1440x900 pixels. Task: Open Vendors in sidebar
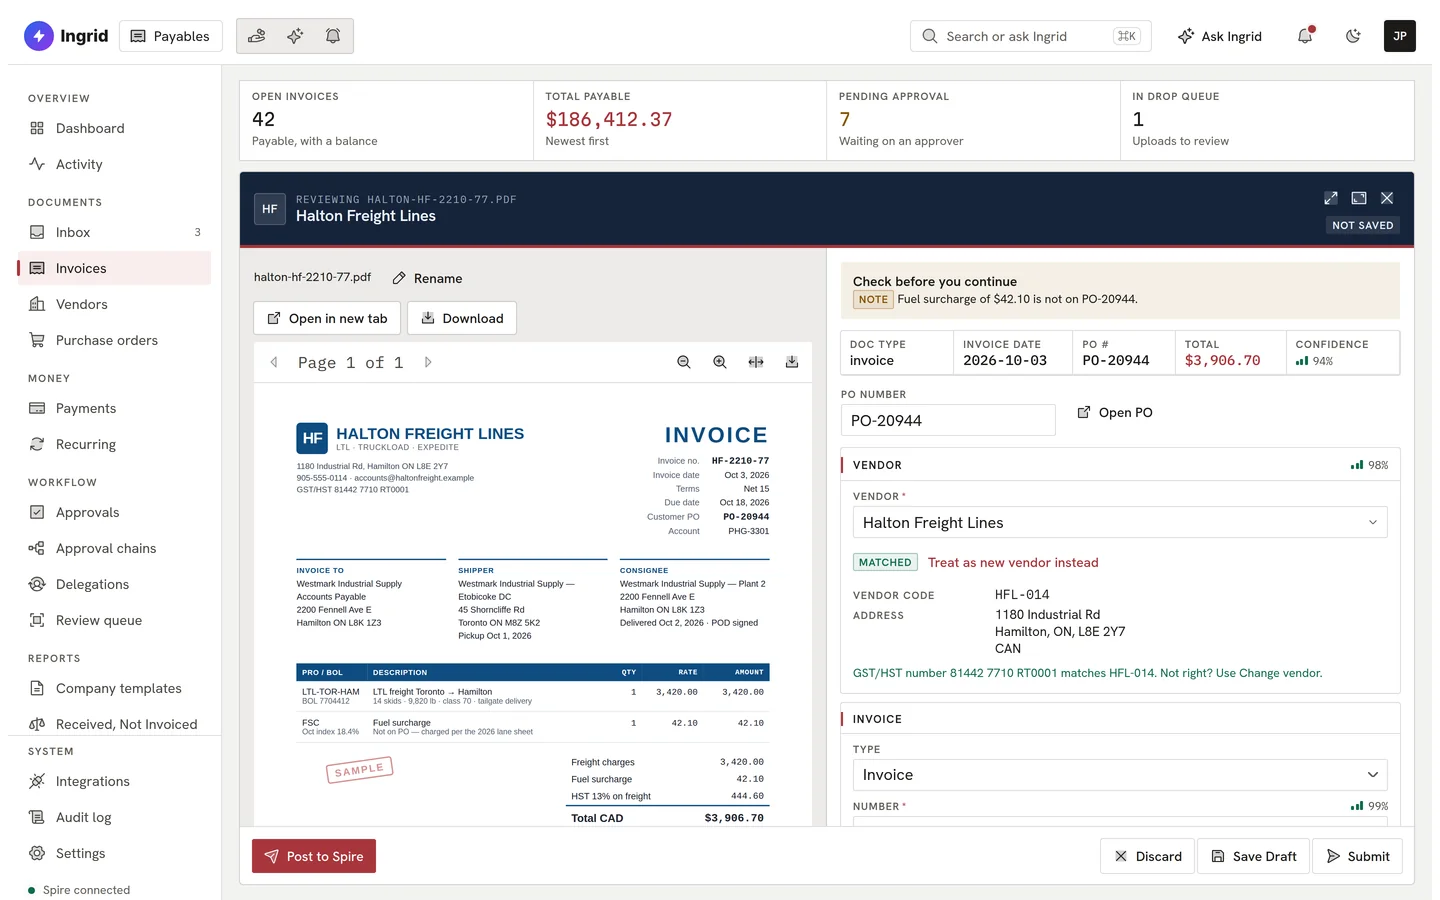tap(114, 304)
